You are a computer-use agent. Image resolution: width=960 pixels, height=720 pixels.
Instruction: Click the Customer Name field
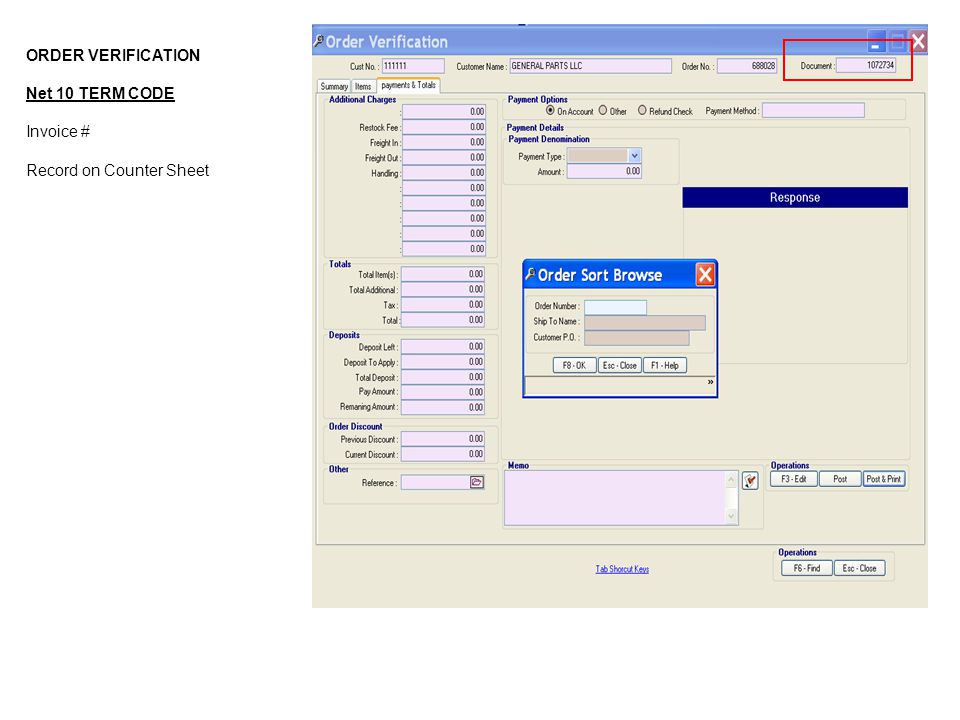click(x=590, y=66)
